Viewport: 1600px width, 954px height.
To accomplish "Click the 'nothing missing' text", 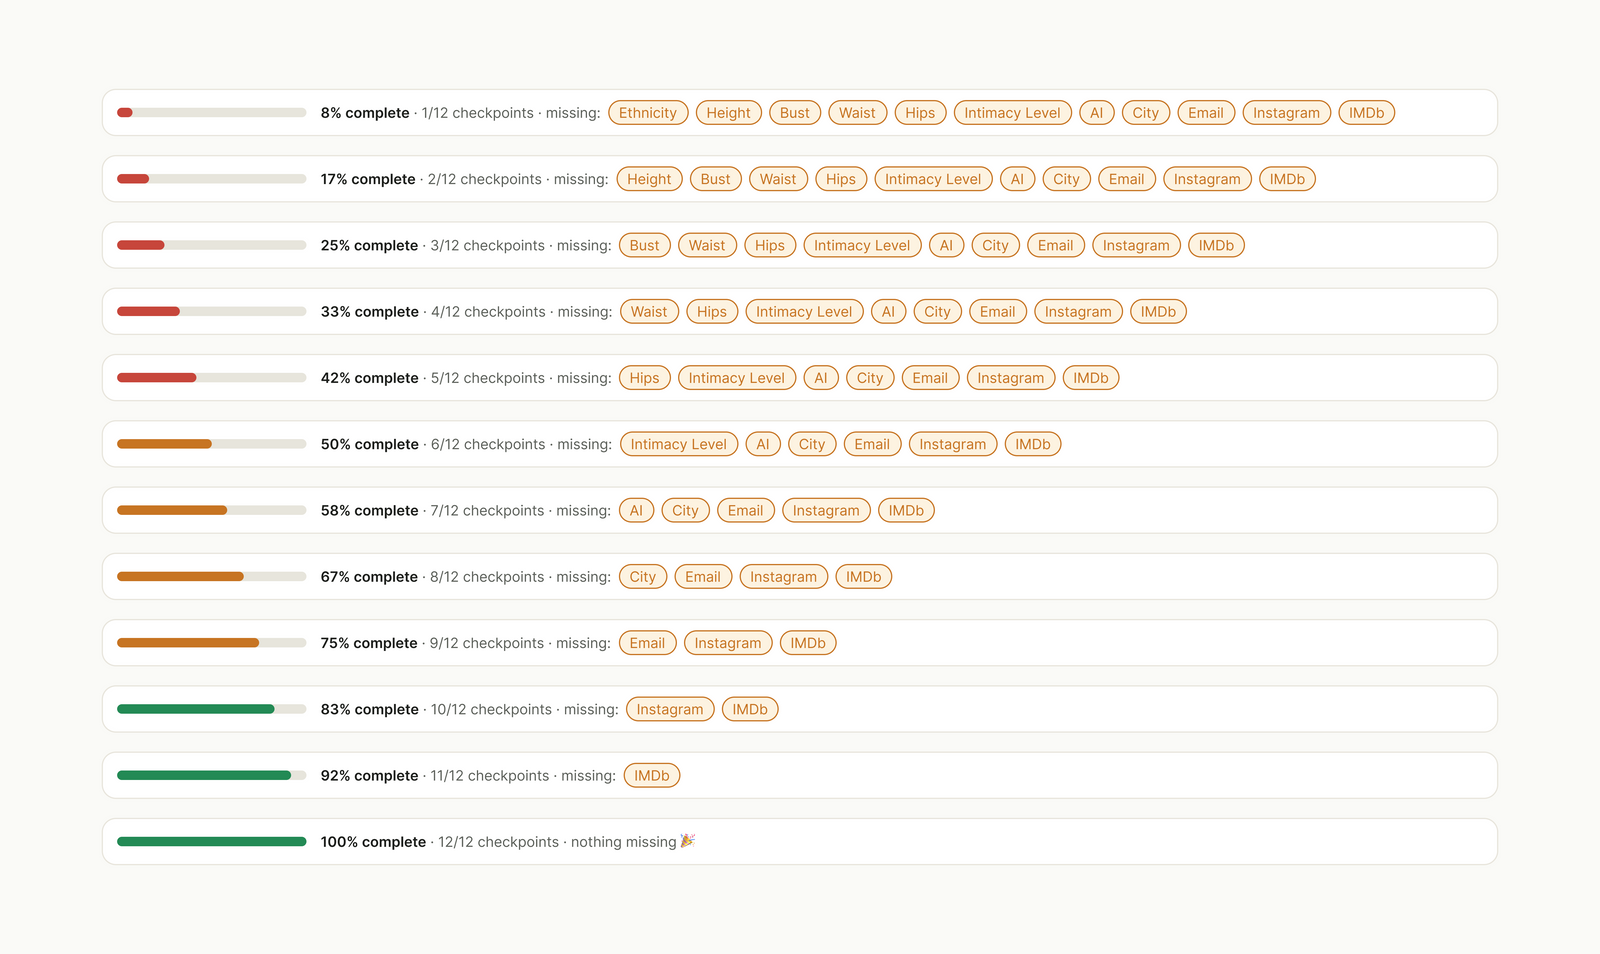I will point(623,842).
